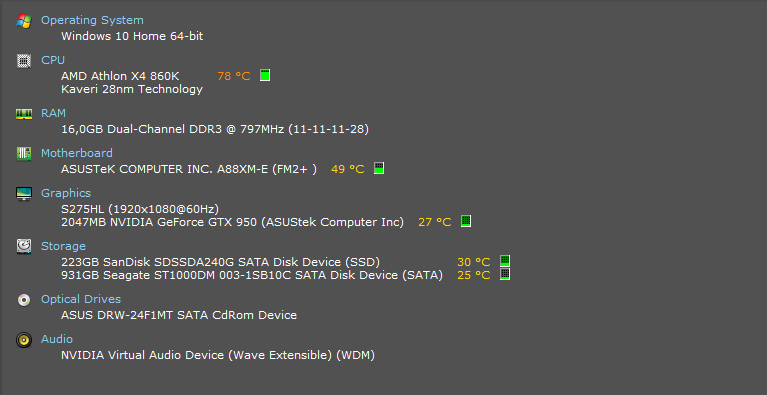Viewport: 767px width, 395px height.
Task: Open the RAM section heading
Action: (x=53, y=113)
